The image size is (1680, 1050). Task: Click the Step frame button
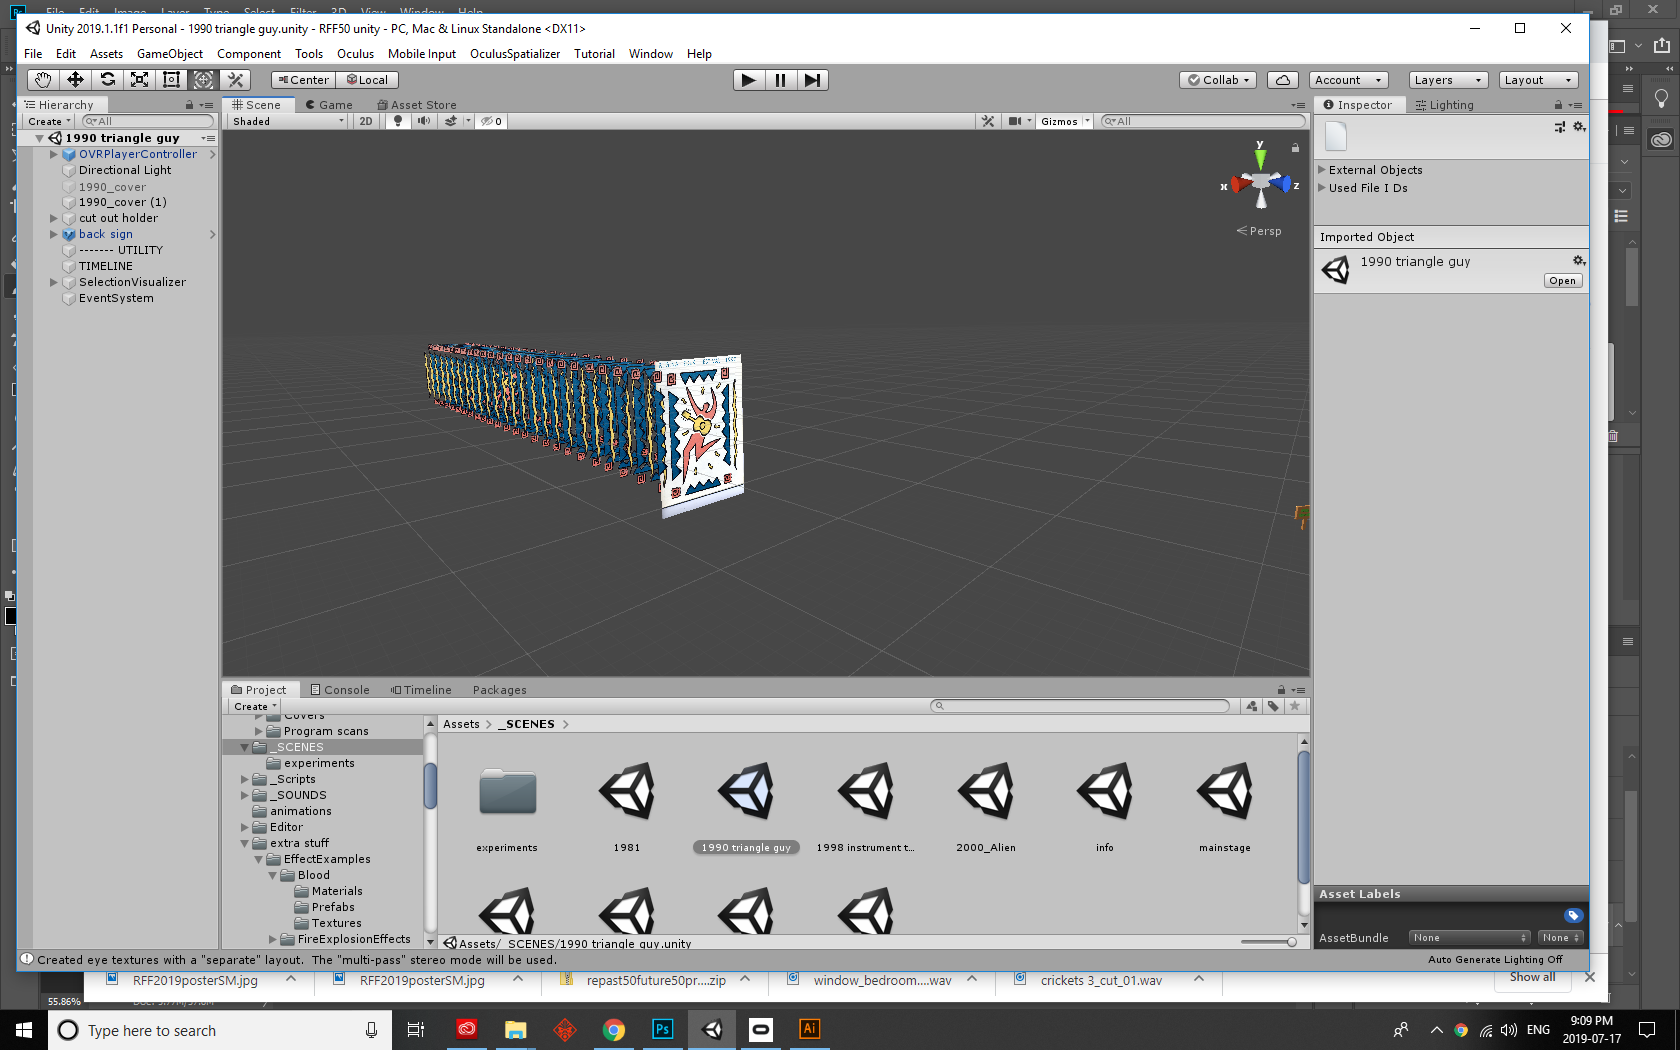point(812,80)
